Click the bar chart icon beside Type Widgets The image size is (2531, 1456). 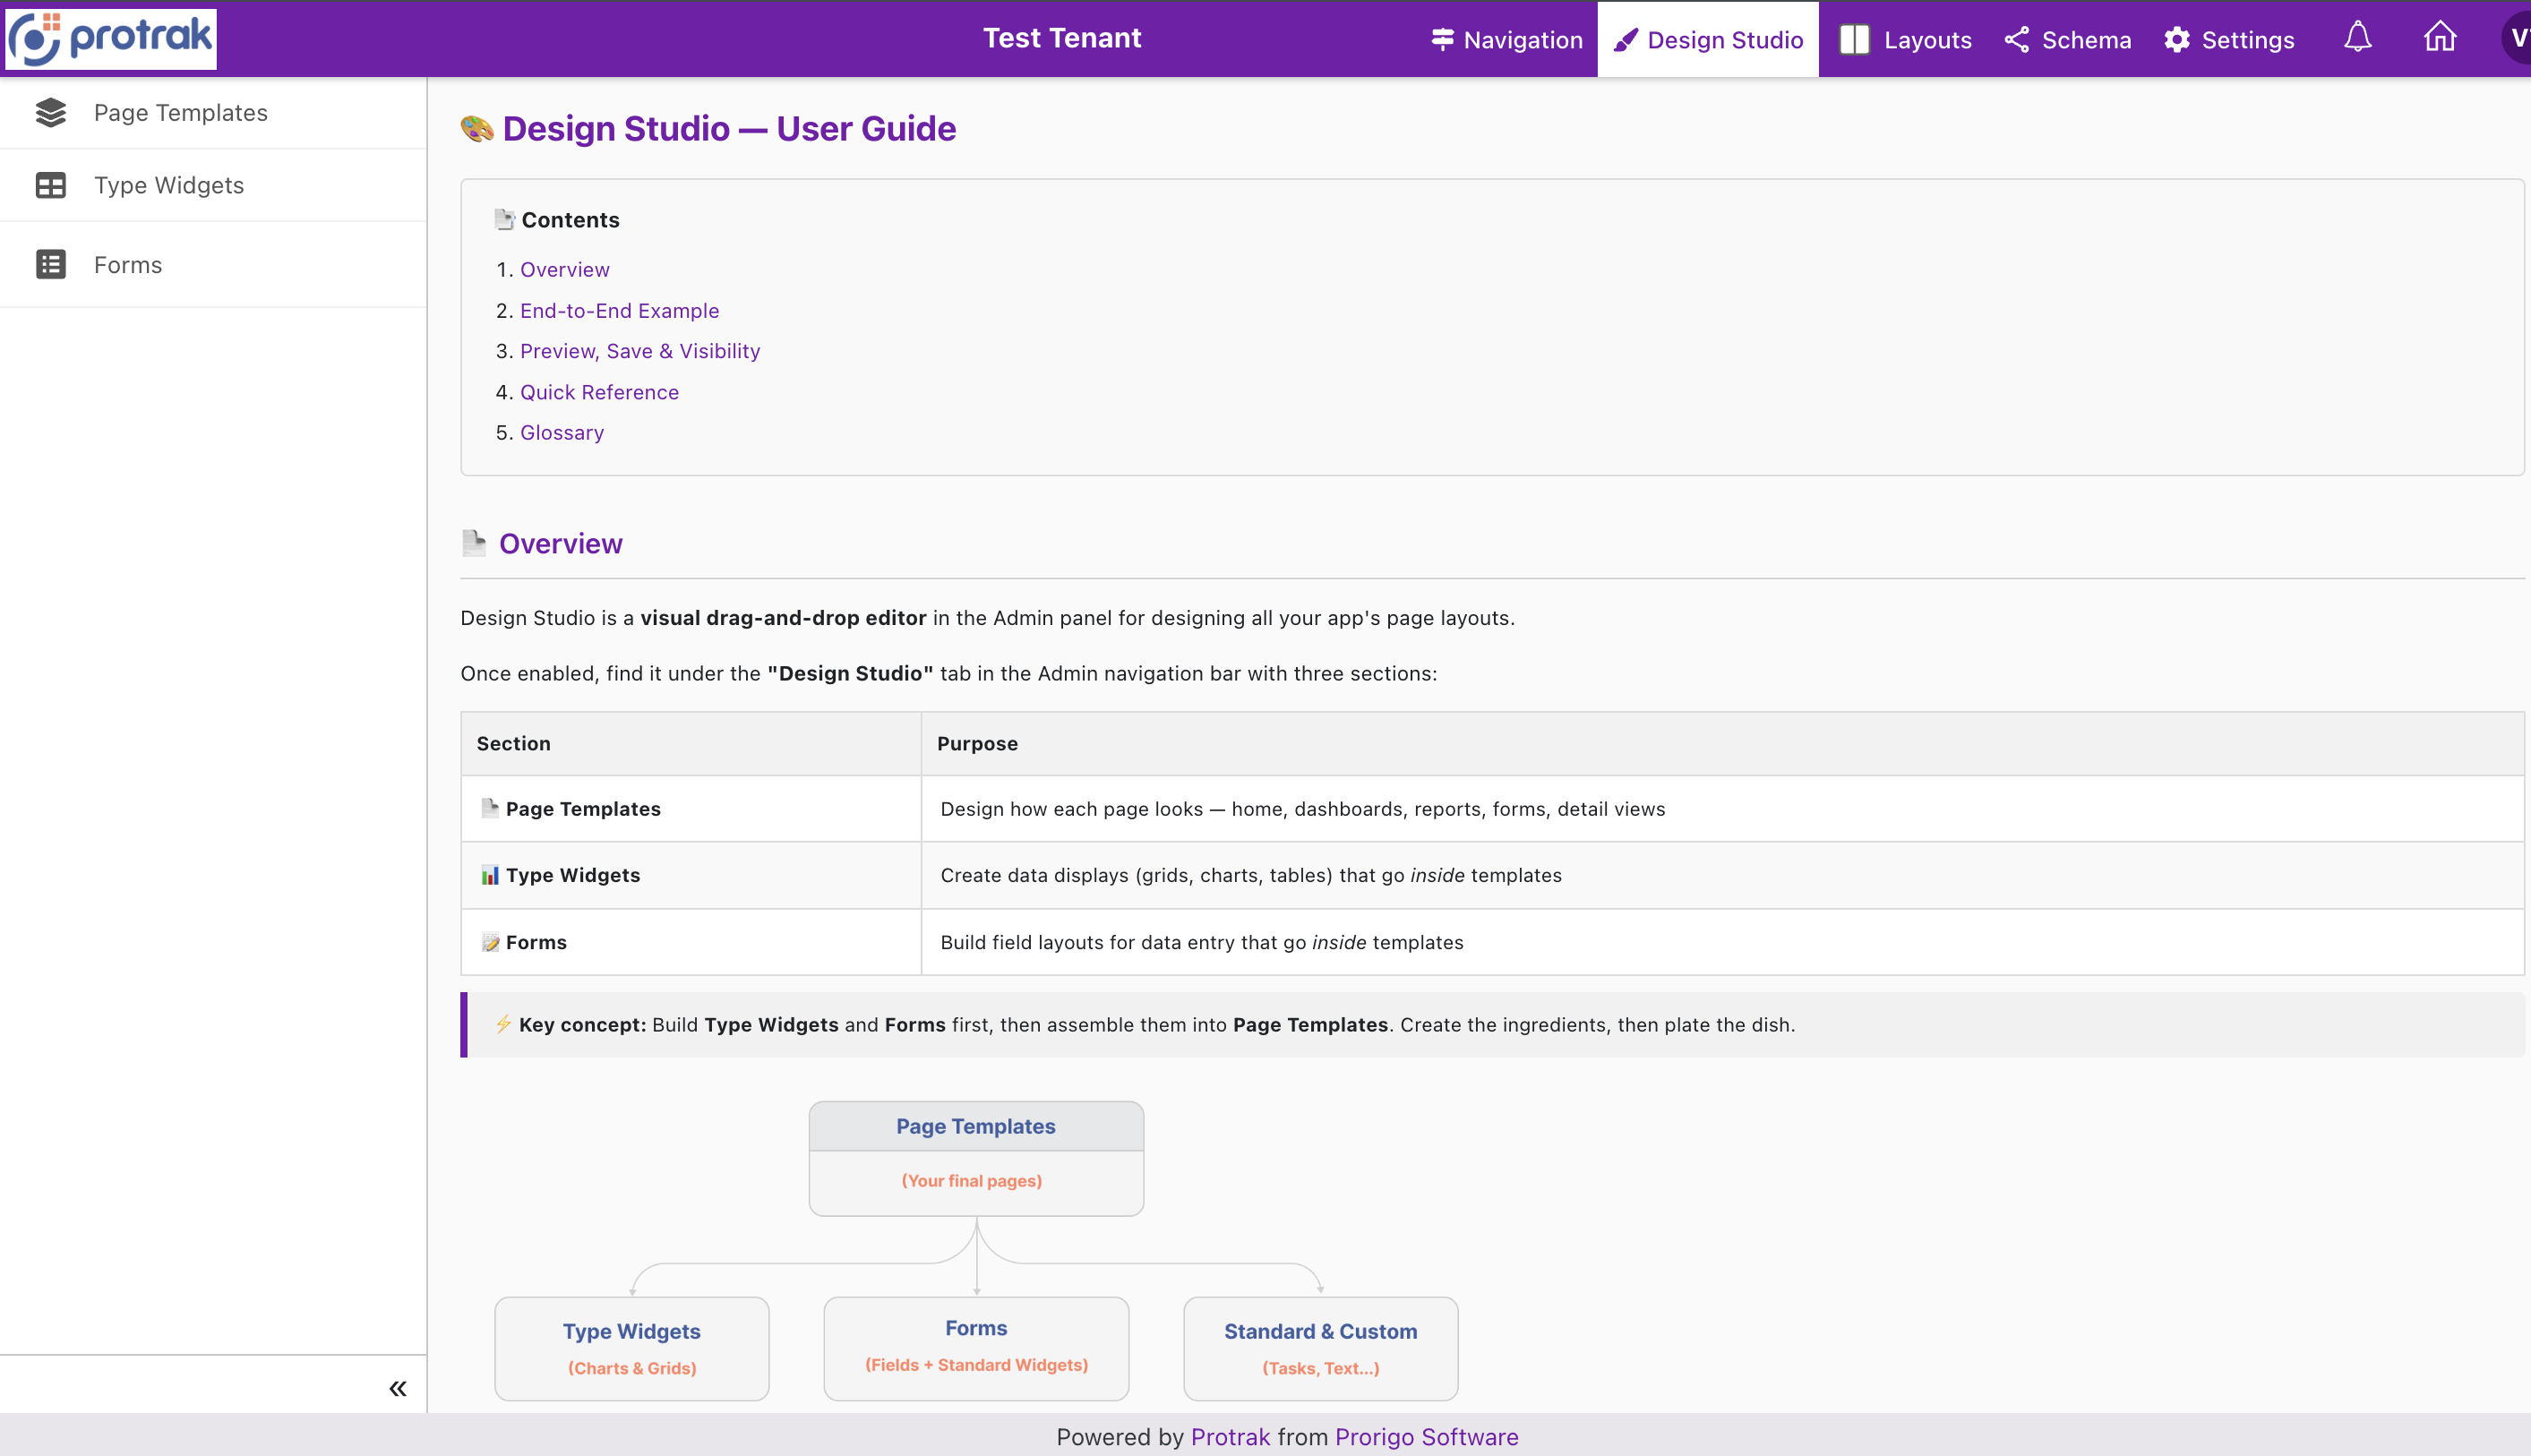490,875
